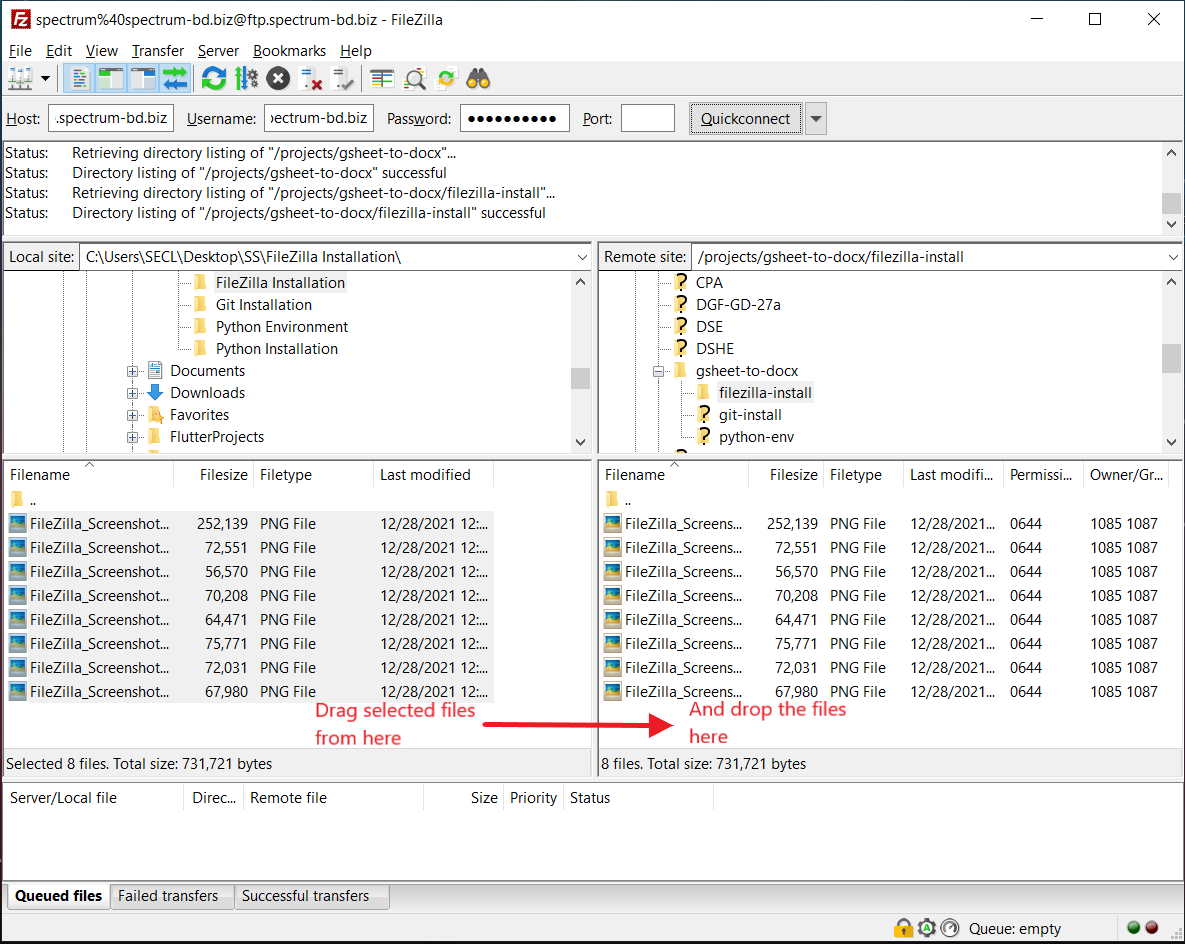Screen dimensions: 1185x944
Task: Open the Remote site path dropdown
Action: coord(1173,257)
